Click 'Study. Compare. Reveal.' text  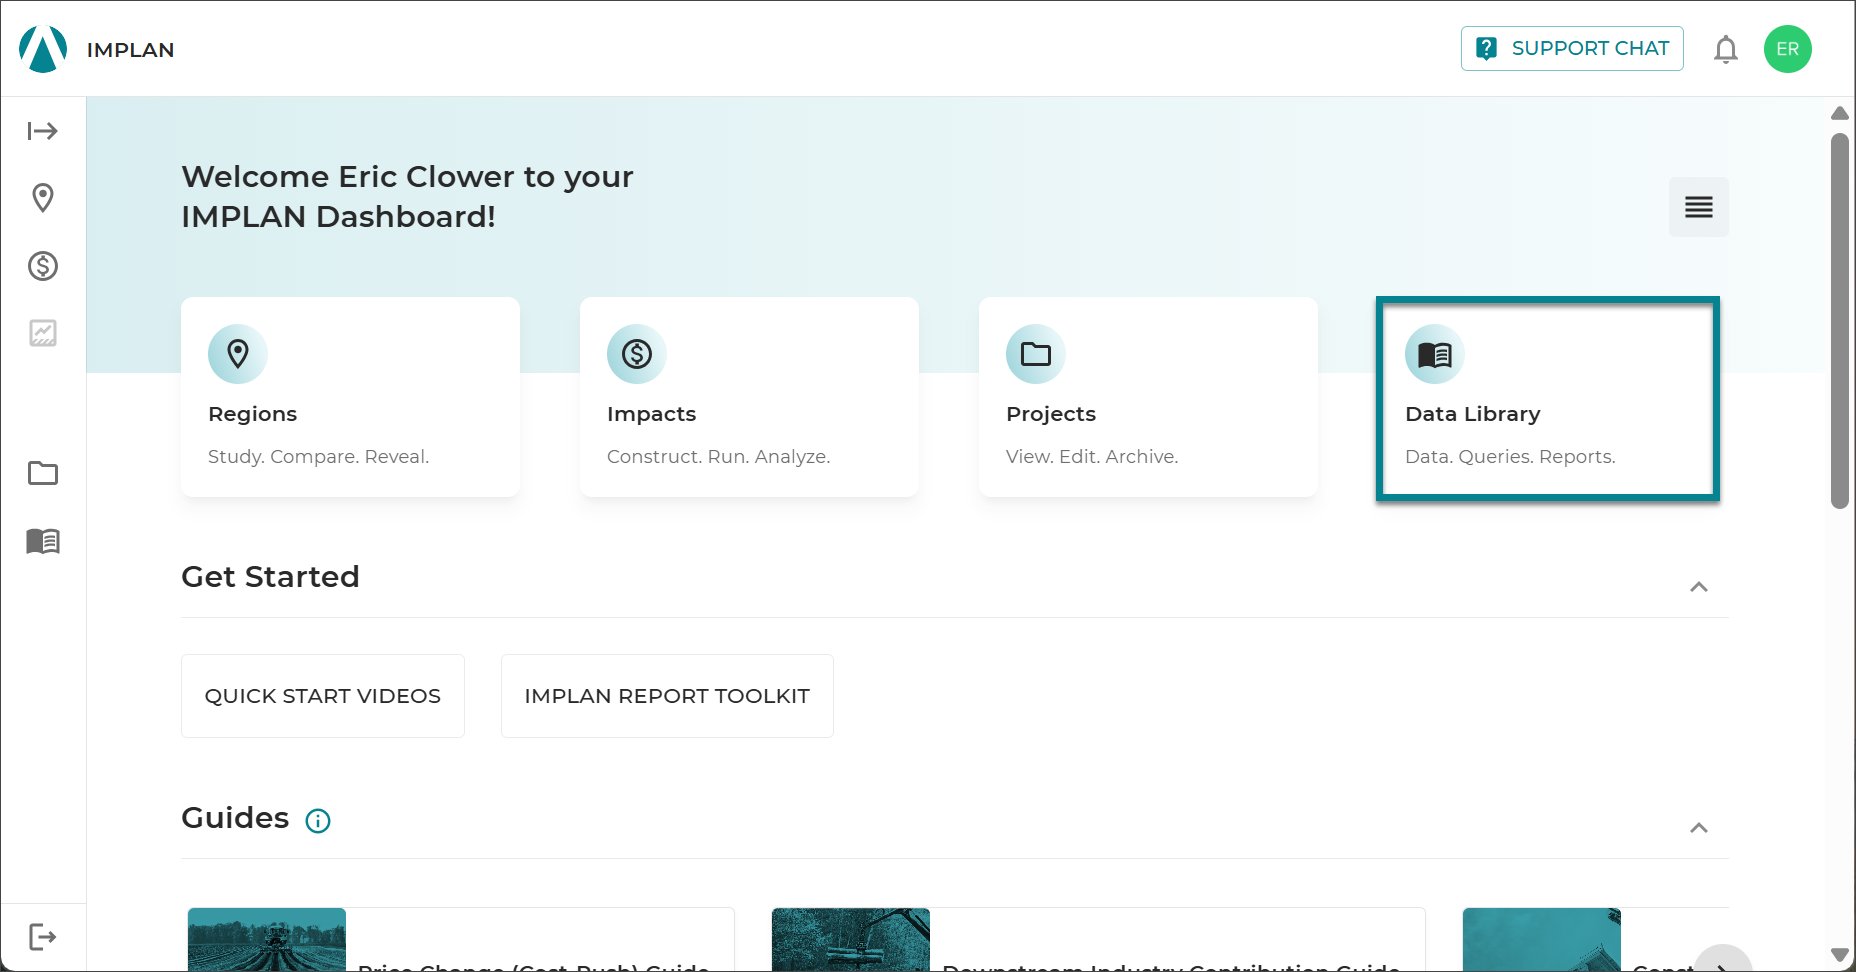point(318,457)
